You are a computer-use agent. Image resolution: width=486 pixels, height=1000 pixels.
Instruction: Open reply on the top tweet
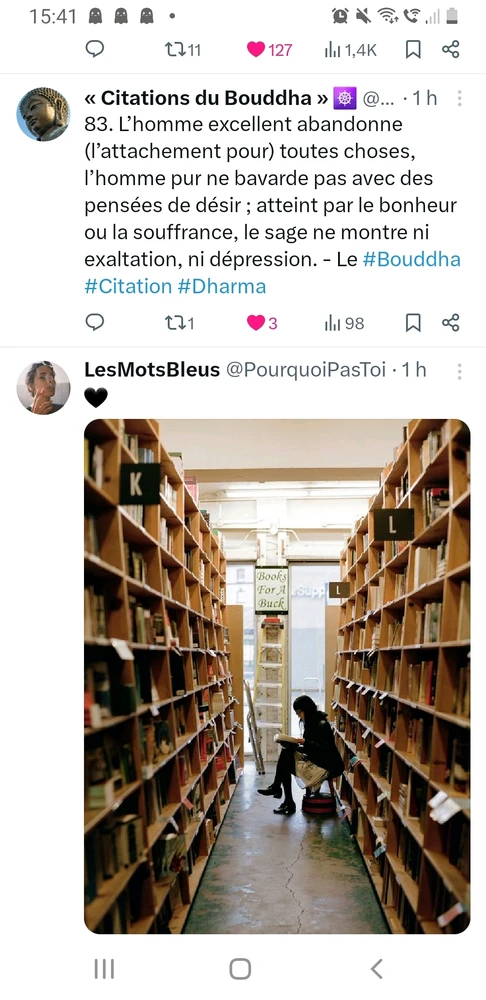pos(94,49)
